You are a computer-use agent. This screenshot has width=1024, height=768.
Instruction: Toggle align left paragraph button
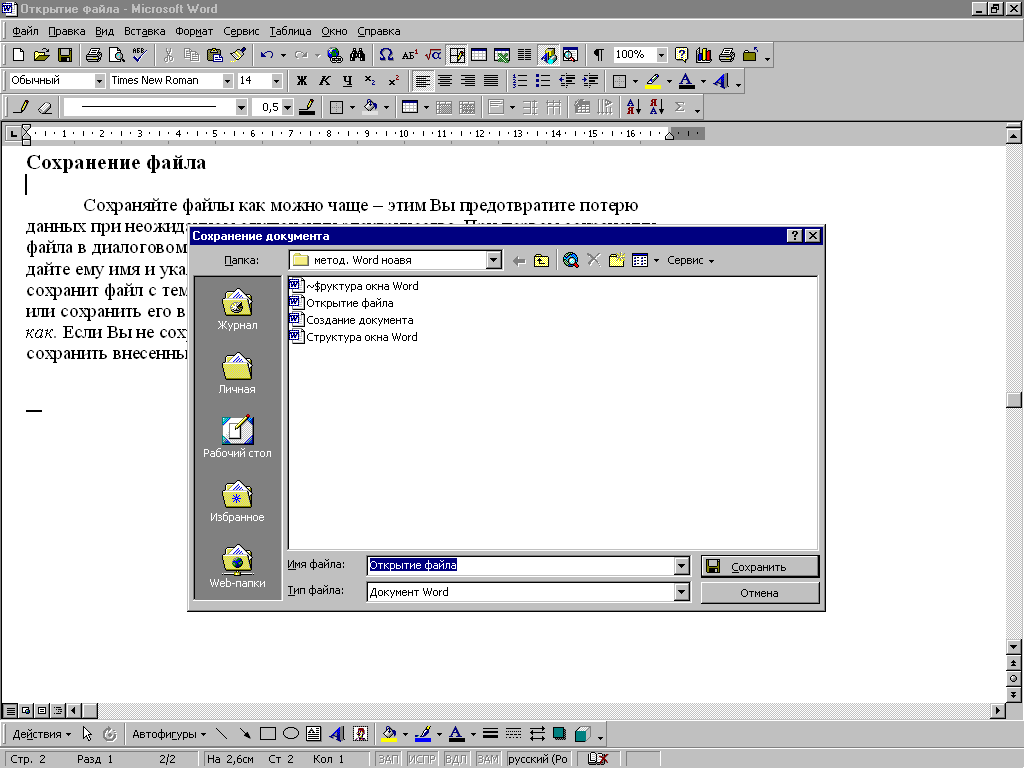[423, 80]
